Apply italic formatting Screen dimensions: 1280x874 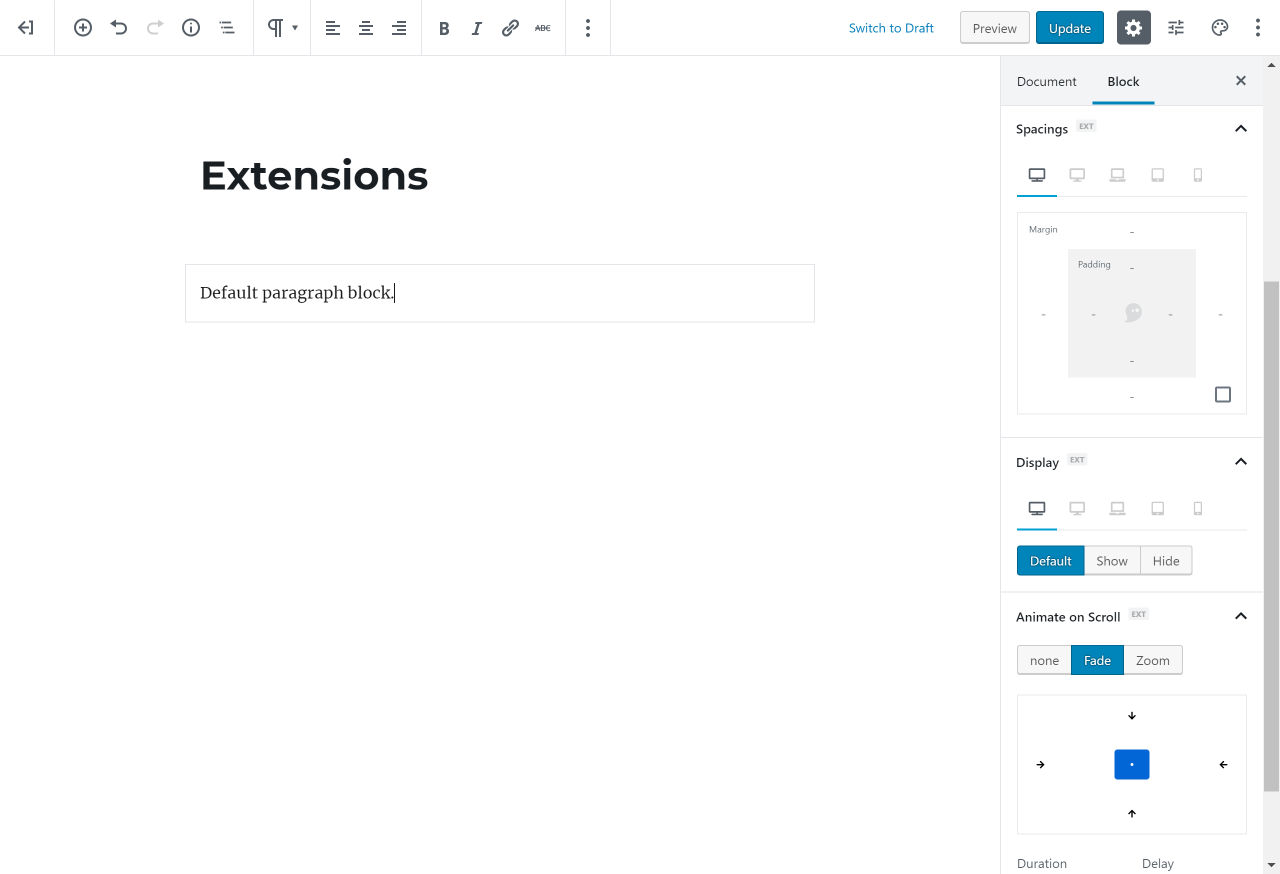coord(477,28)
